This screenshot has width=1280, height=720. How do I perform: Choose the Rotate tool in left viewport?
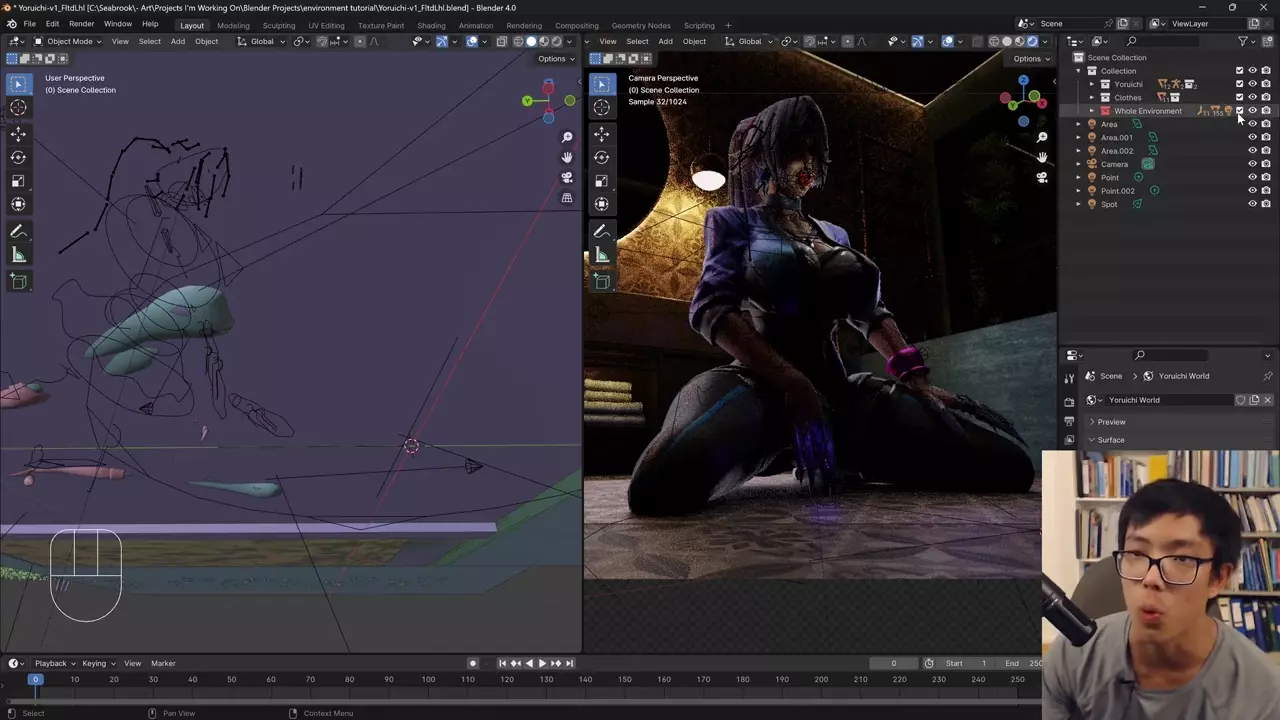tap(18, 157)
